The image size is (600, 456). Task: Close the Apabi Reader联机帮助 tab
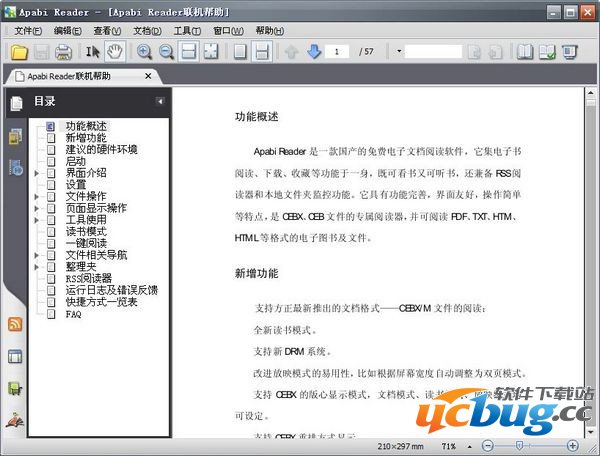(148, 76)
